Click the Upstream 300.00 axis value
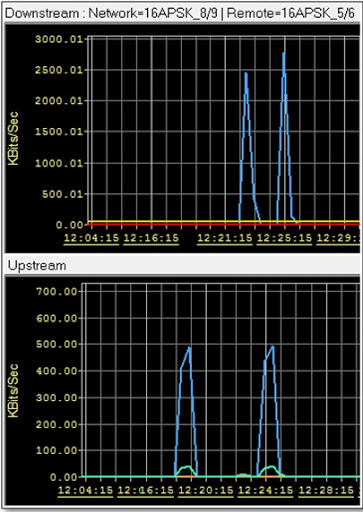The width and height of the screenshot is (363, 512). (x=57, y=398)
